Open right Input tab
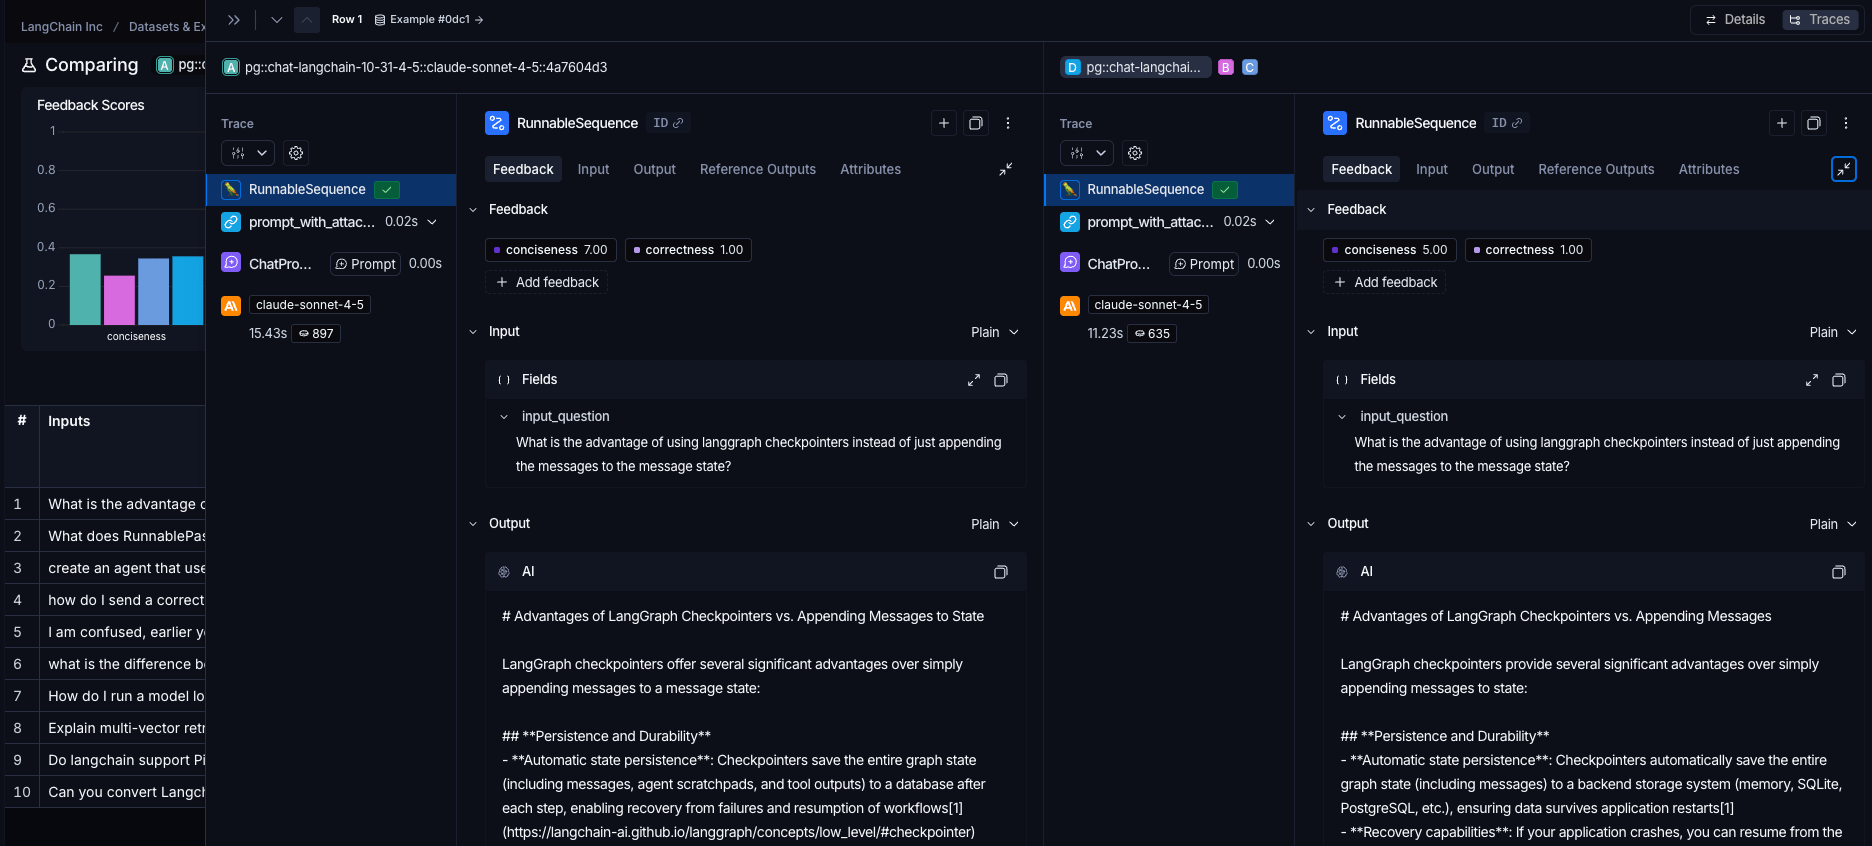The image size is (1872, 846). (x=1432, y=169)
